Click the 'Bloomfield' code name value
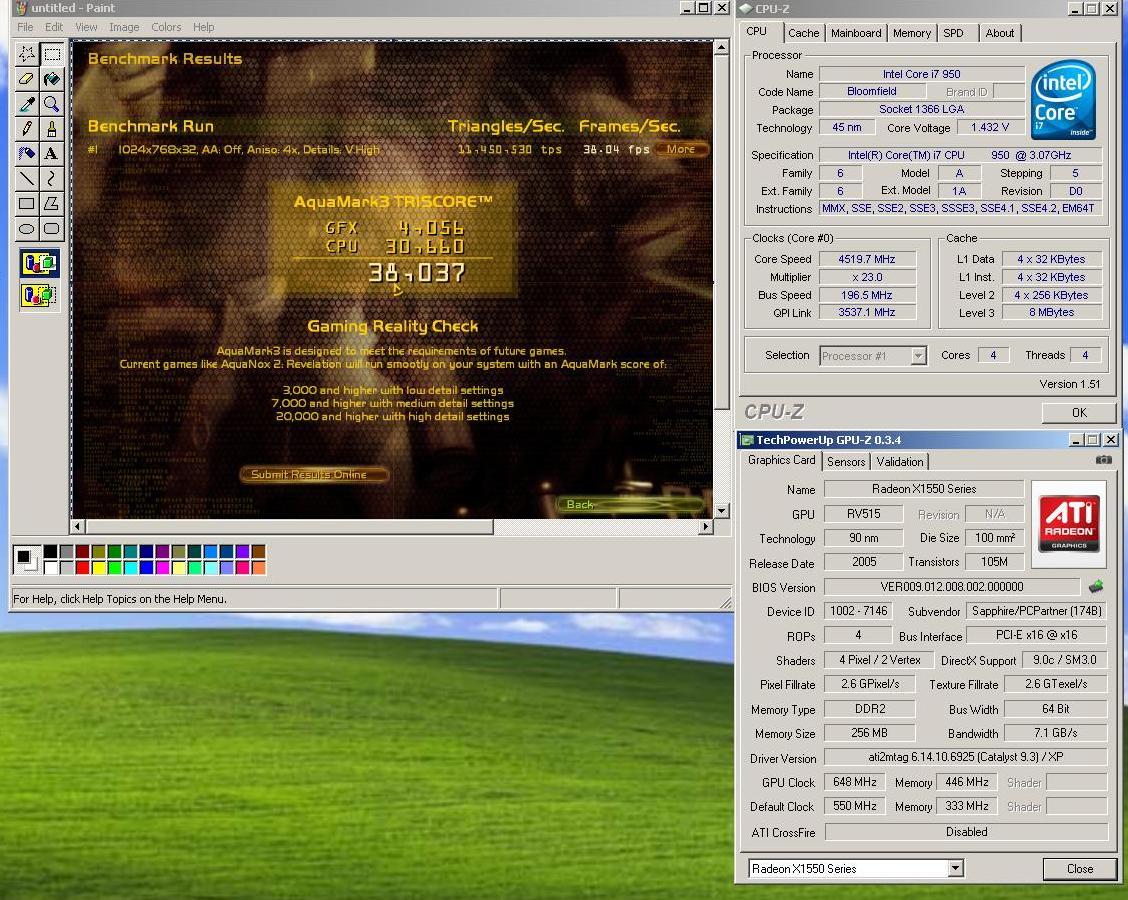Viewport: 1128px width, 900px height. pyautogui.click(x=871, y=91)
